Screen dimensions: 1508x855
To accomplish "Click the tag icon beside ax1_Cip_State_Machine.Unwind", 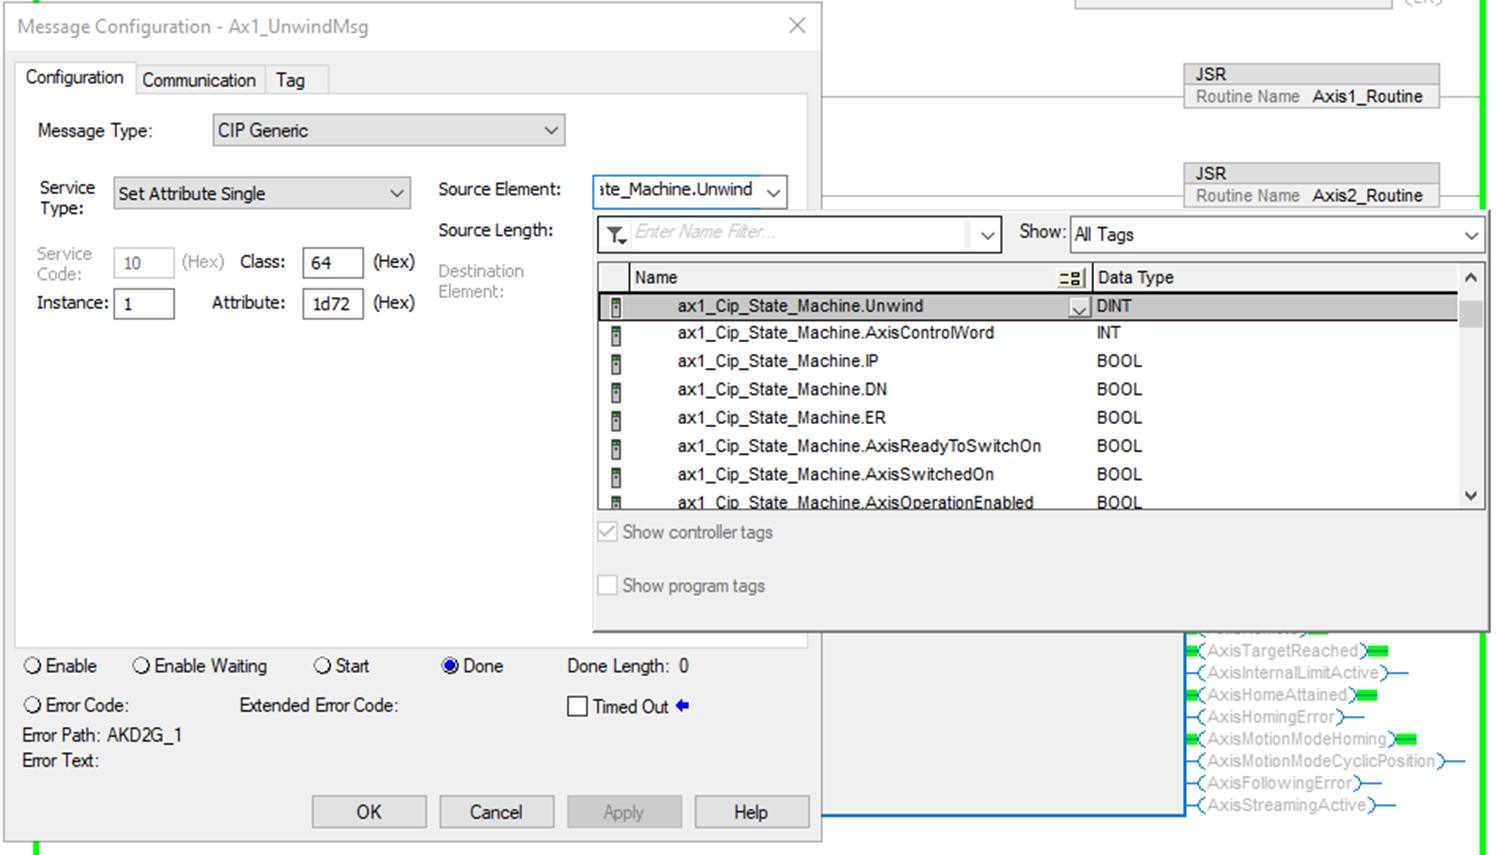I will point(616,307).
